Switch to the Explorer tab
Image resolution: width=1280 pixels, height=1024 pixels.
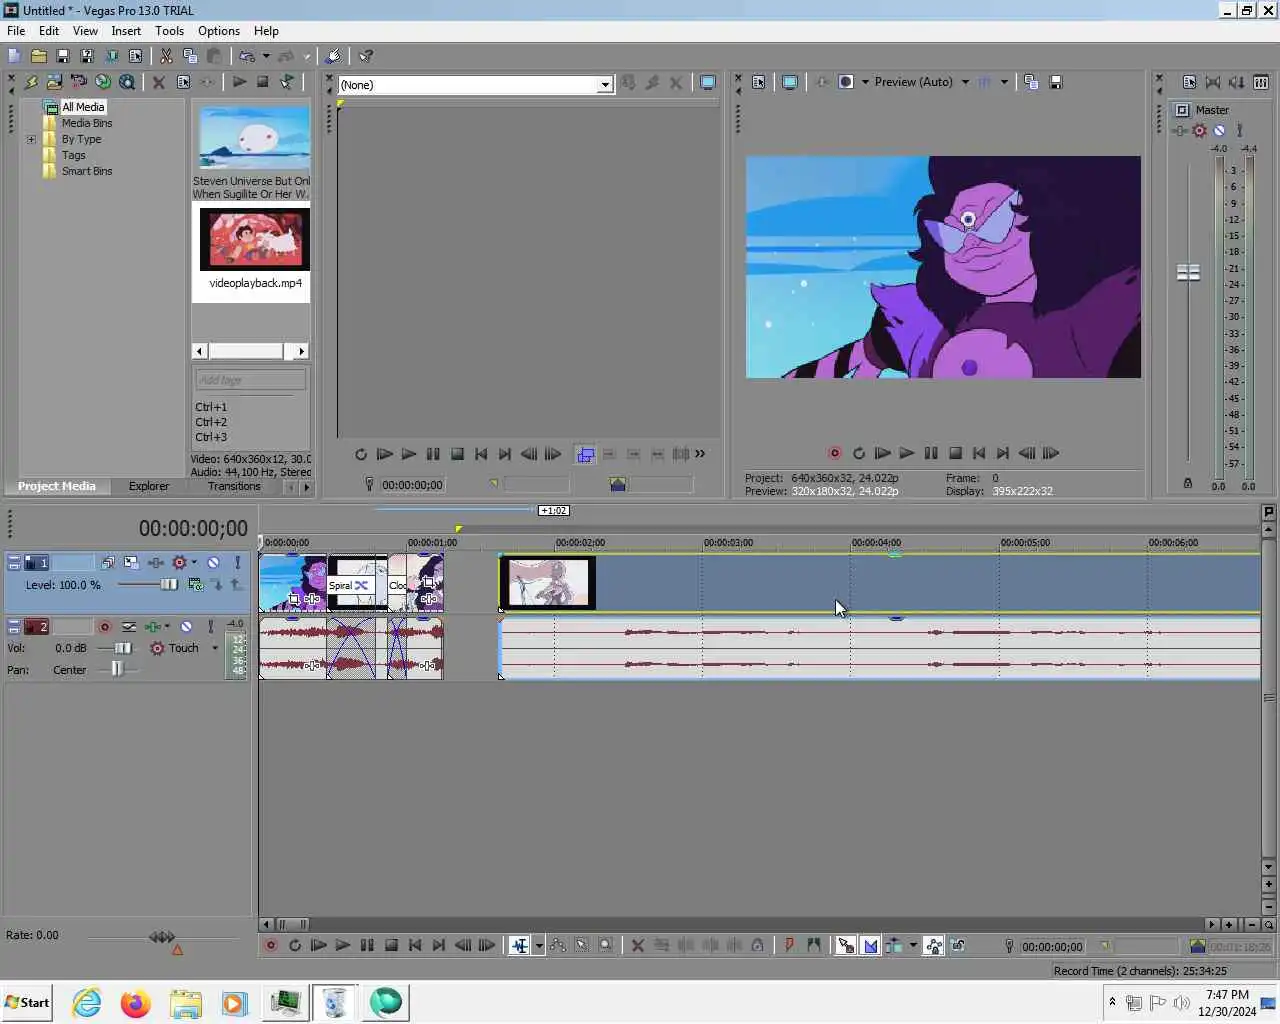[149, 486]
